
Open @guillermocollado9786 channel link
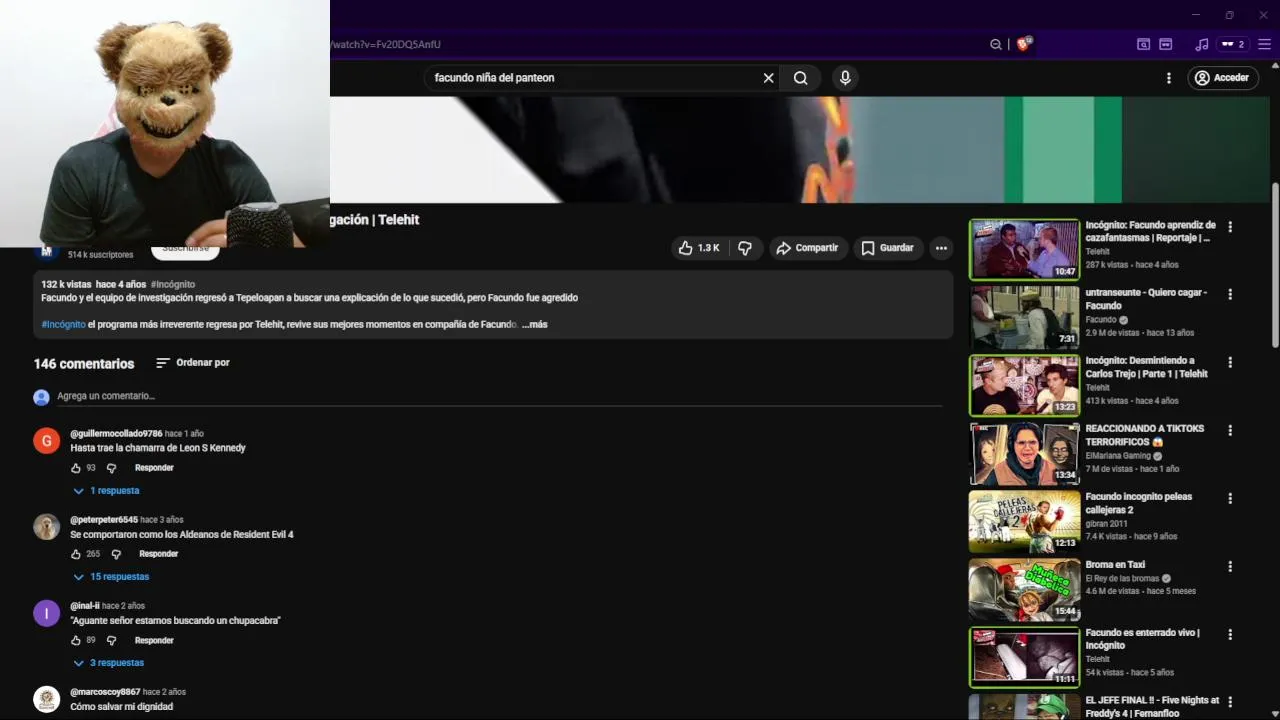tap(116, 434)
